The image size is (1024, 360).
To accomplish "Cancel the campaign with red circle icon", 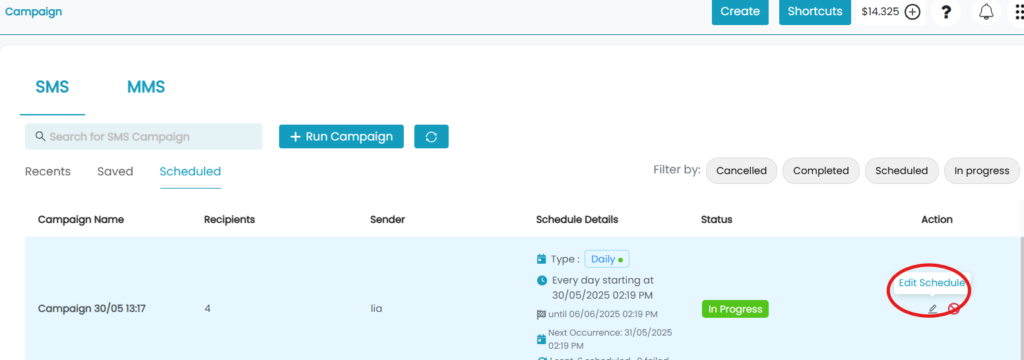I will 953,309.
